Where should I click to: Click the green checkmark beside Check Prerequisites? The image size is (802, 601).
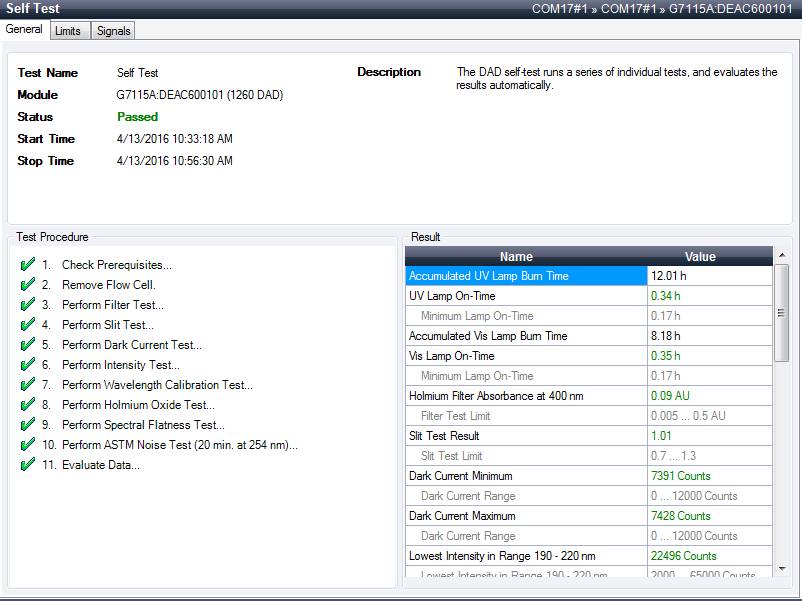tap(27, 265)
